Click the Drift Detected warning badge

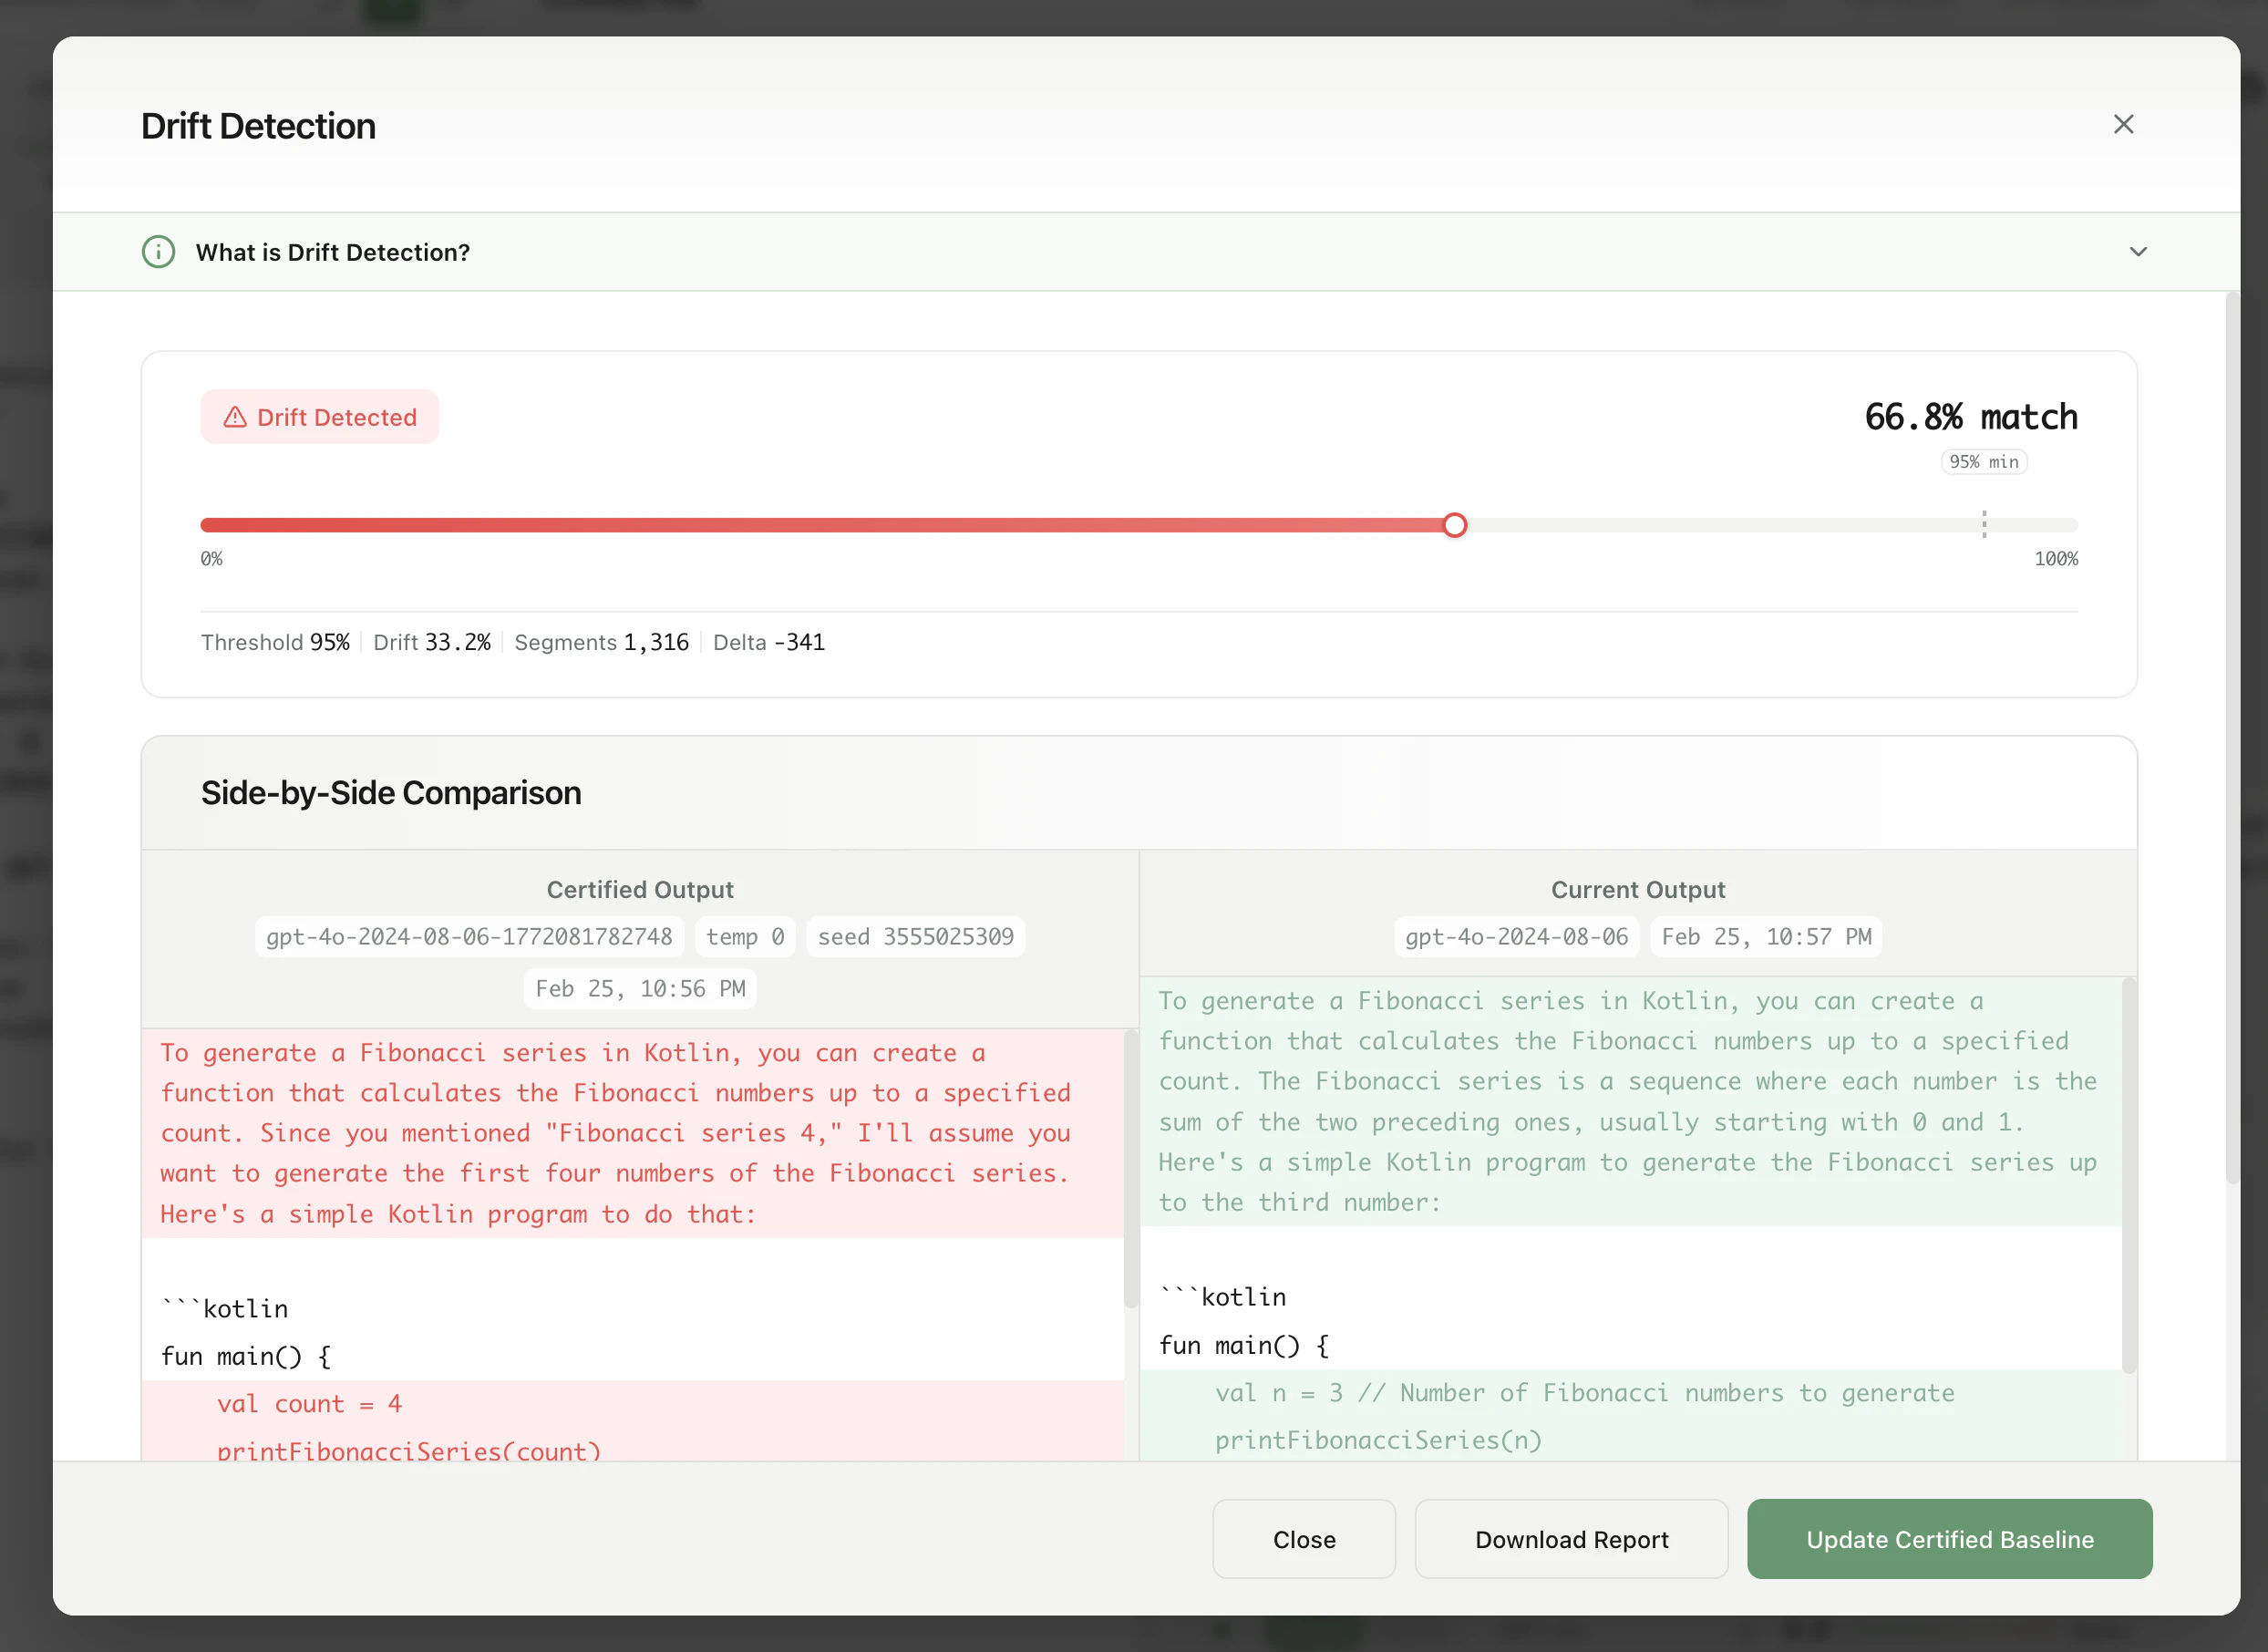320,417
